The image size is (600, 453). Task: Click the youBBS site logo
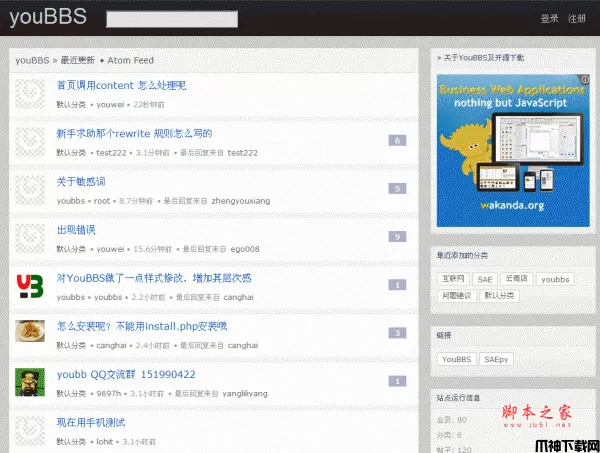48,17
